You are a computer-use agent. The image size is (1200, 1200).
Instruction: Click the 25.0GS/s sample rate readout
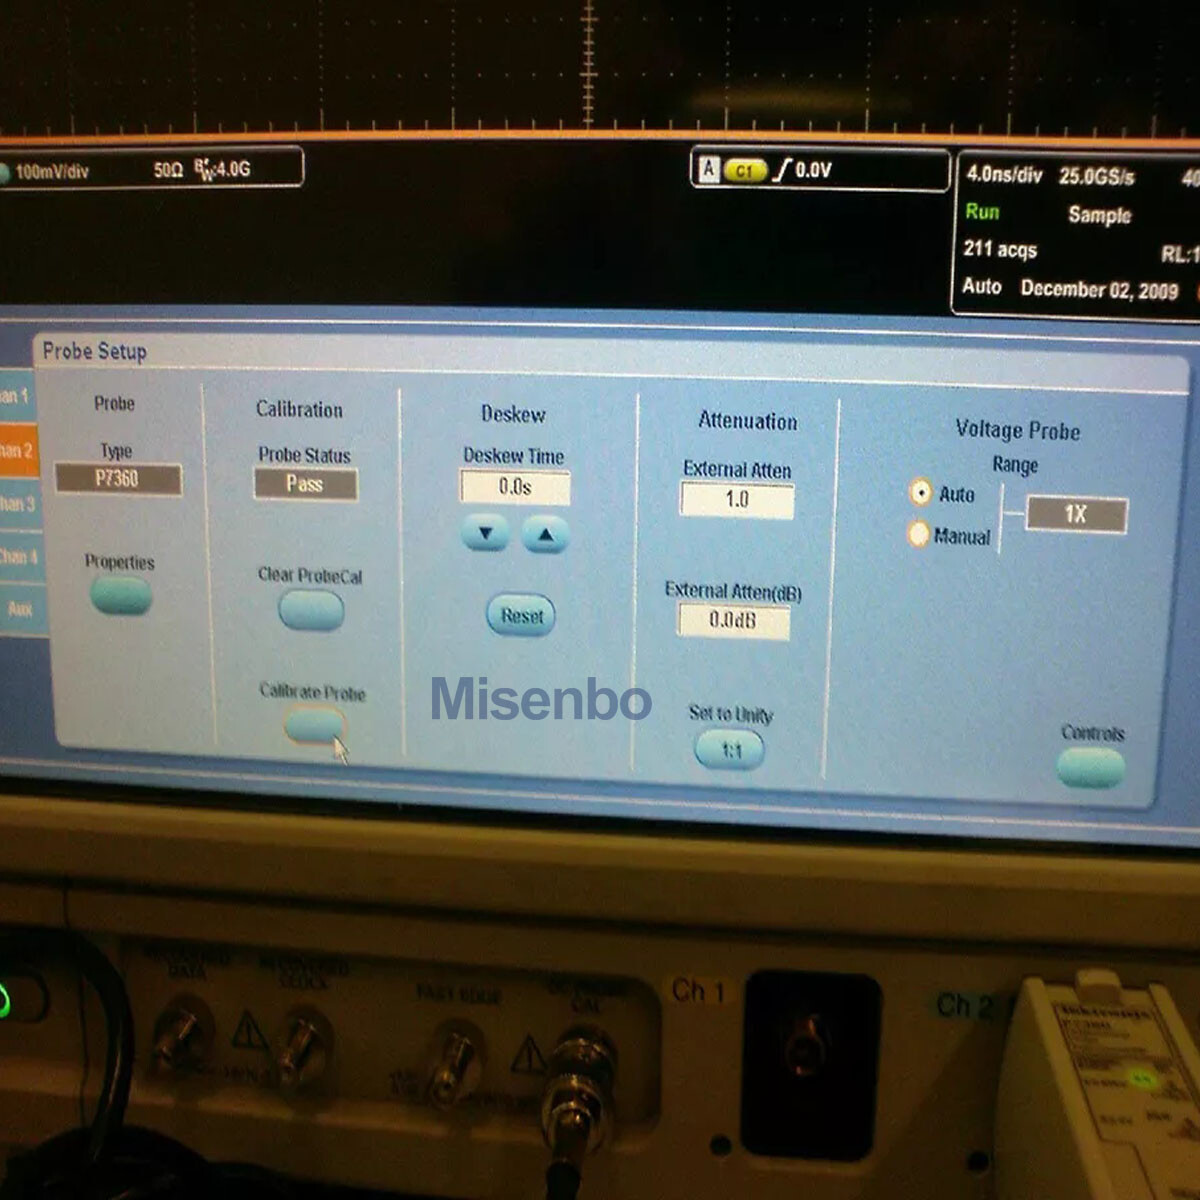pyautogui.click(x=1097, y=176)
